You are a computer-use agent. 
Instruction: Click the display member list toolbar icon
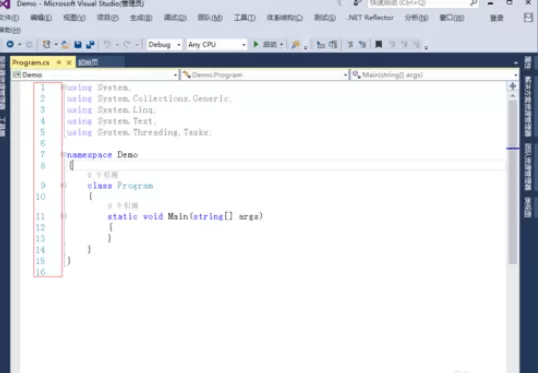(x=321, y=44)
